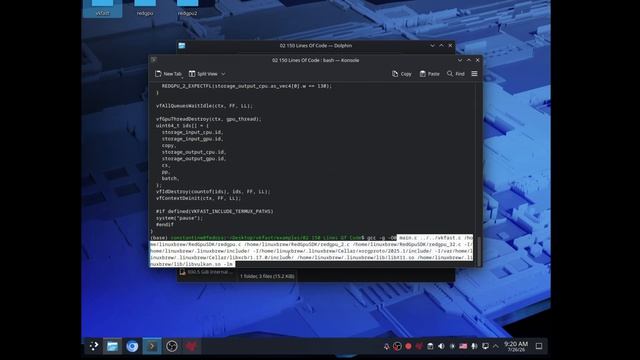Click the red recording tray icon

pyautogui.click(x=408, y=346)
